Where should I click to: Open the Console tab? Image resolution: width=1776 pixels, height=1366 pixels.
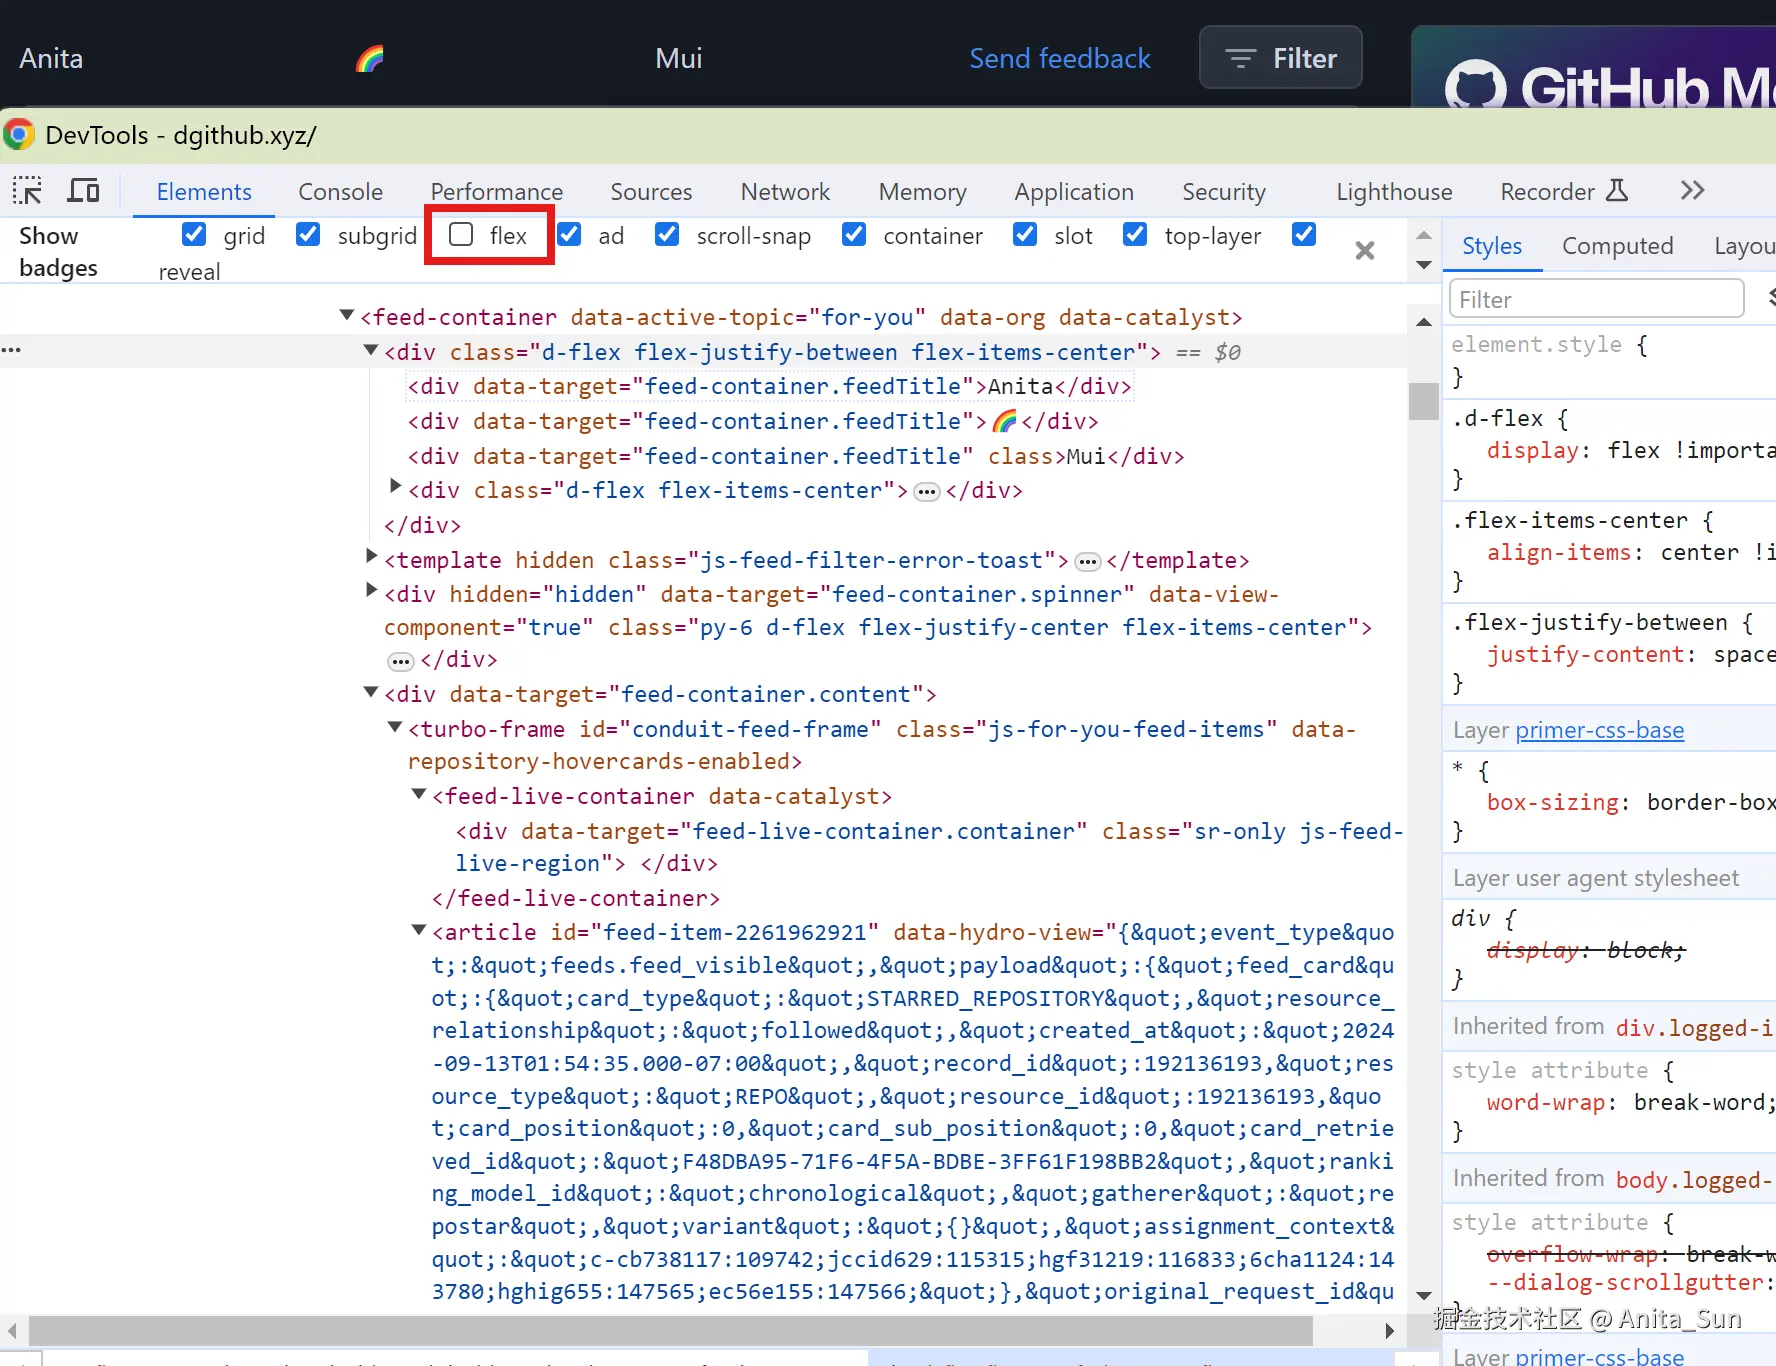click(341, 191)
